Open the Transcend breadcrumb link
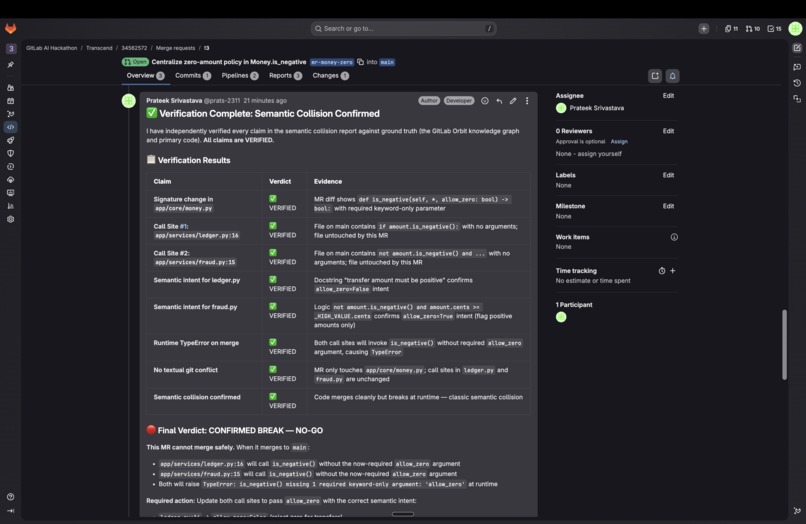The width and height of the screenshot is (806, 524). coord(99,48)
